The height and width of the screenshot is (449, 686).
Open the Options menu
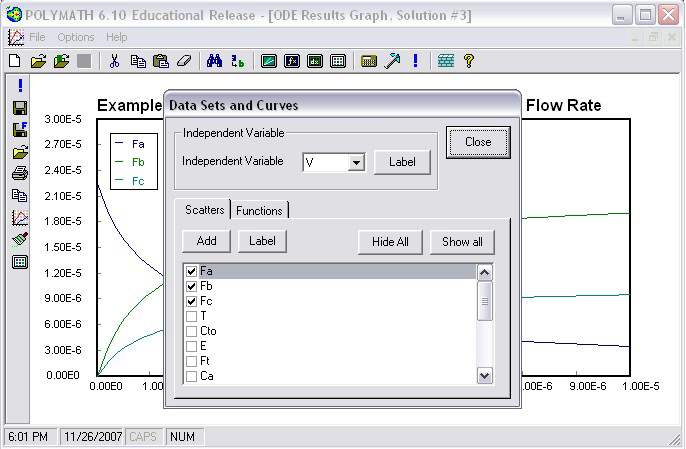75,37
